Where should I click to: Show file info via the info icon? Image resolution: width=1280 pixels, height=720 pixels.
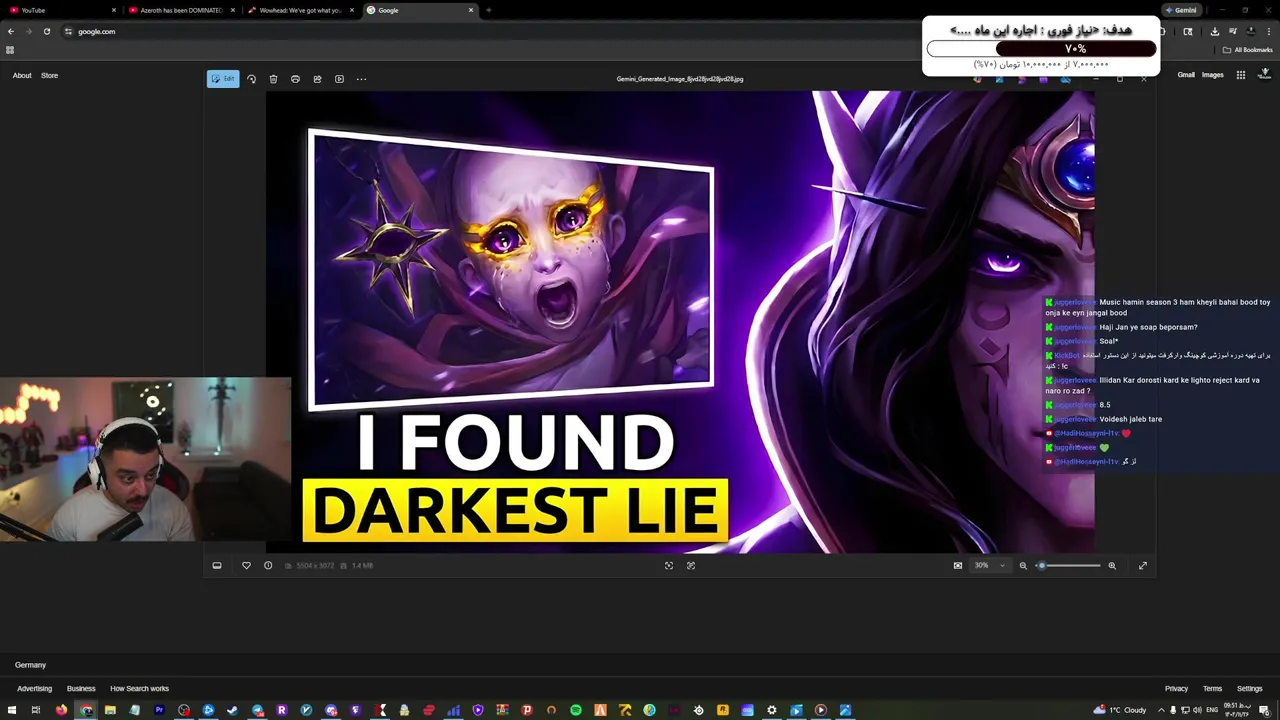[268, 565]
